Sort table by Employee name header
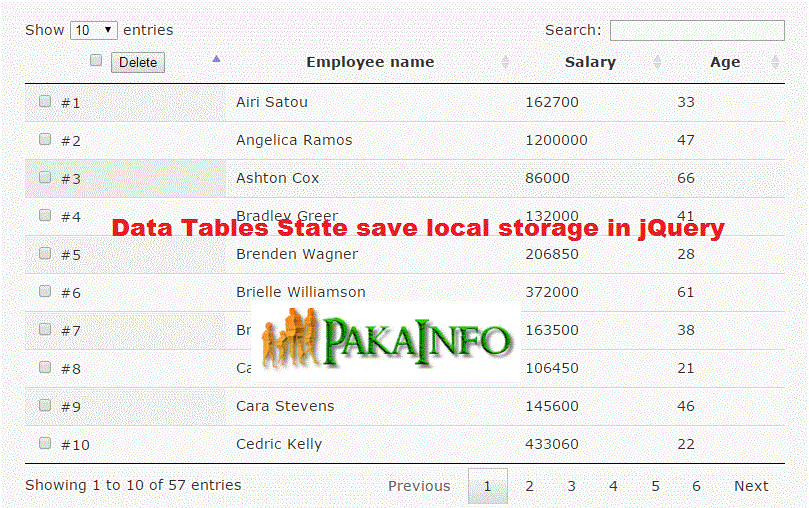The image size is (809, 508). point(370,62)
